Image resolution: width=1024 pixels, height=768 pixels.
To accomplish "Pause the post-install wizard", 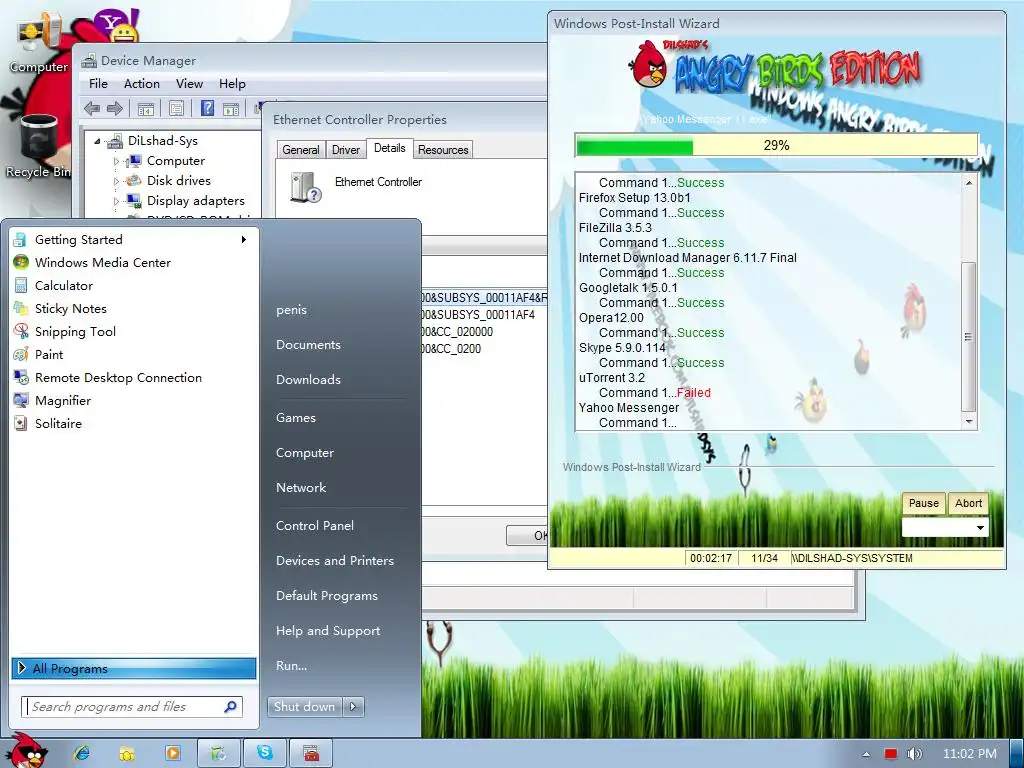I will pos(923,503).
